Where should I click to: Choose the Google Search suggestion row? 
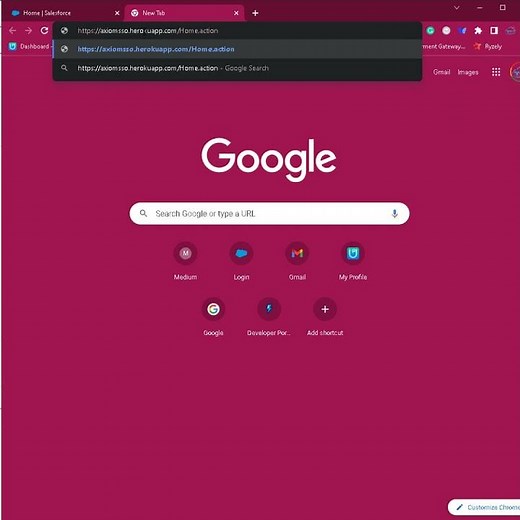coord(237,68)
